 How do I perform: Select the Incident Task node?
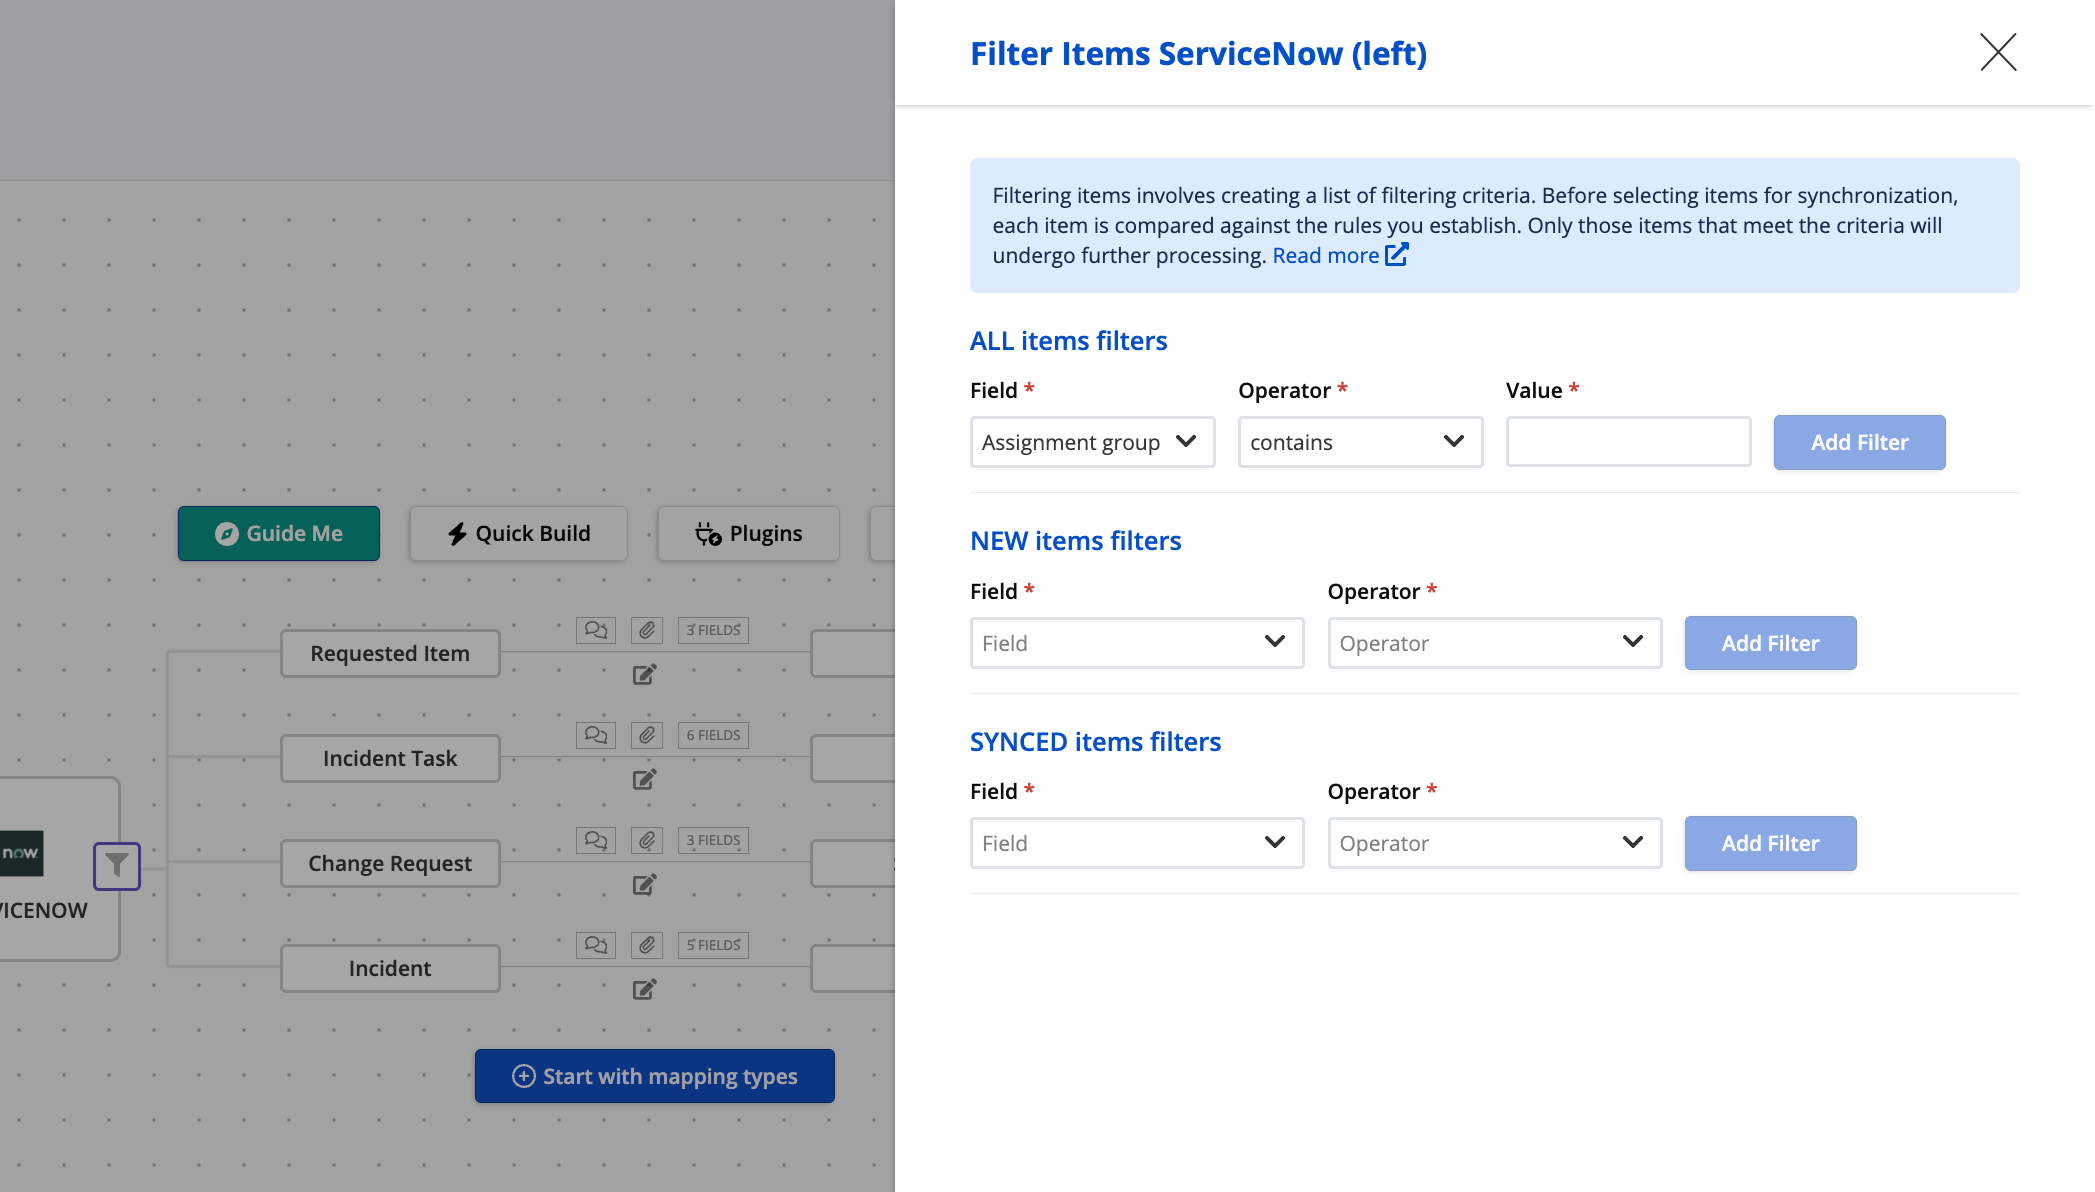click(x=390, y=758)
